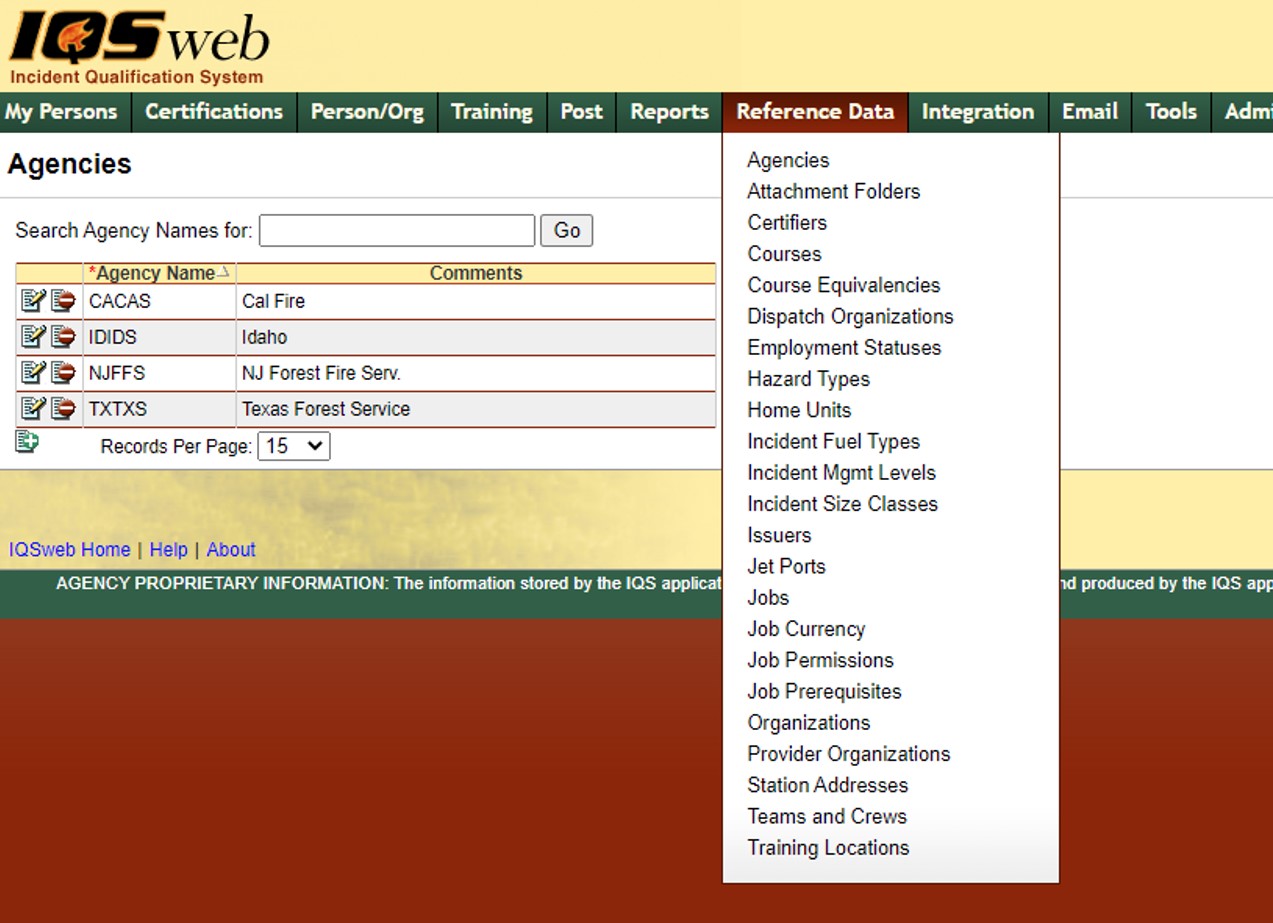
Task: Click the Go search button
Action: pos(567,231)
